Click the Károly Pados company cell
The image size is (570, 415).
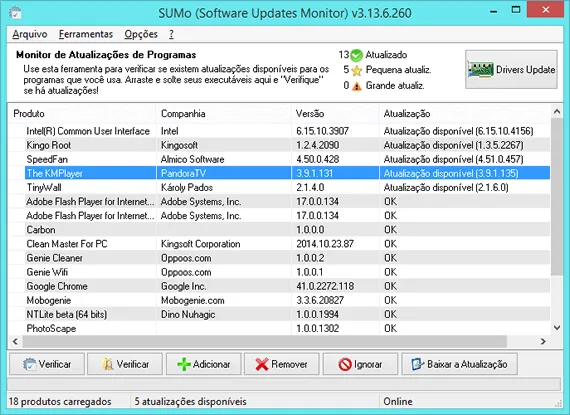224,188
